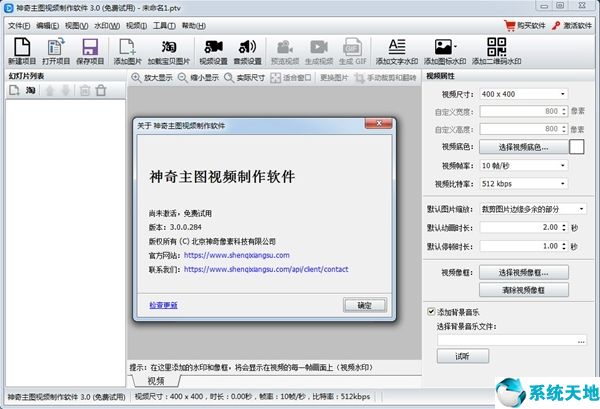Screen dimensions: 600x409
Task: Click the 更换图片 (replace picture) button
Action: pos(334,78)
